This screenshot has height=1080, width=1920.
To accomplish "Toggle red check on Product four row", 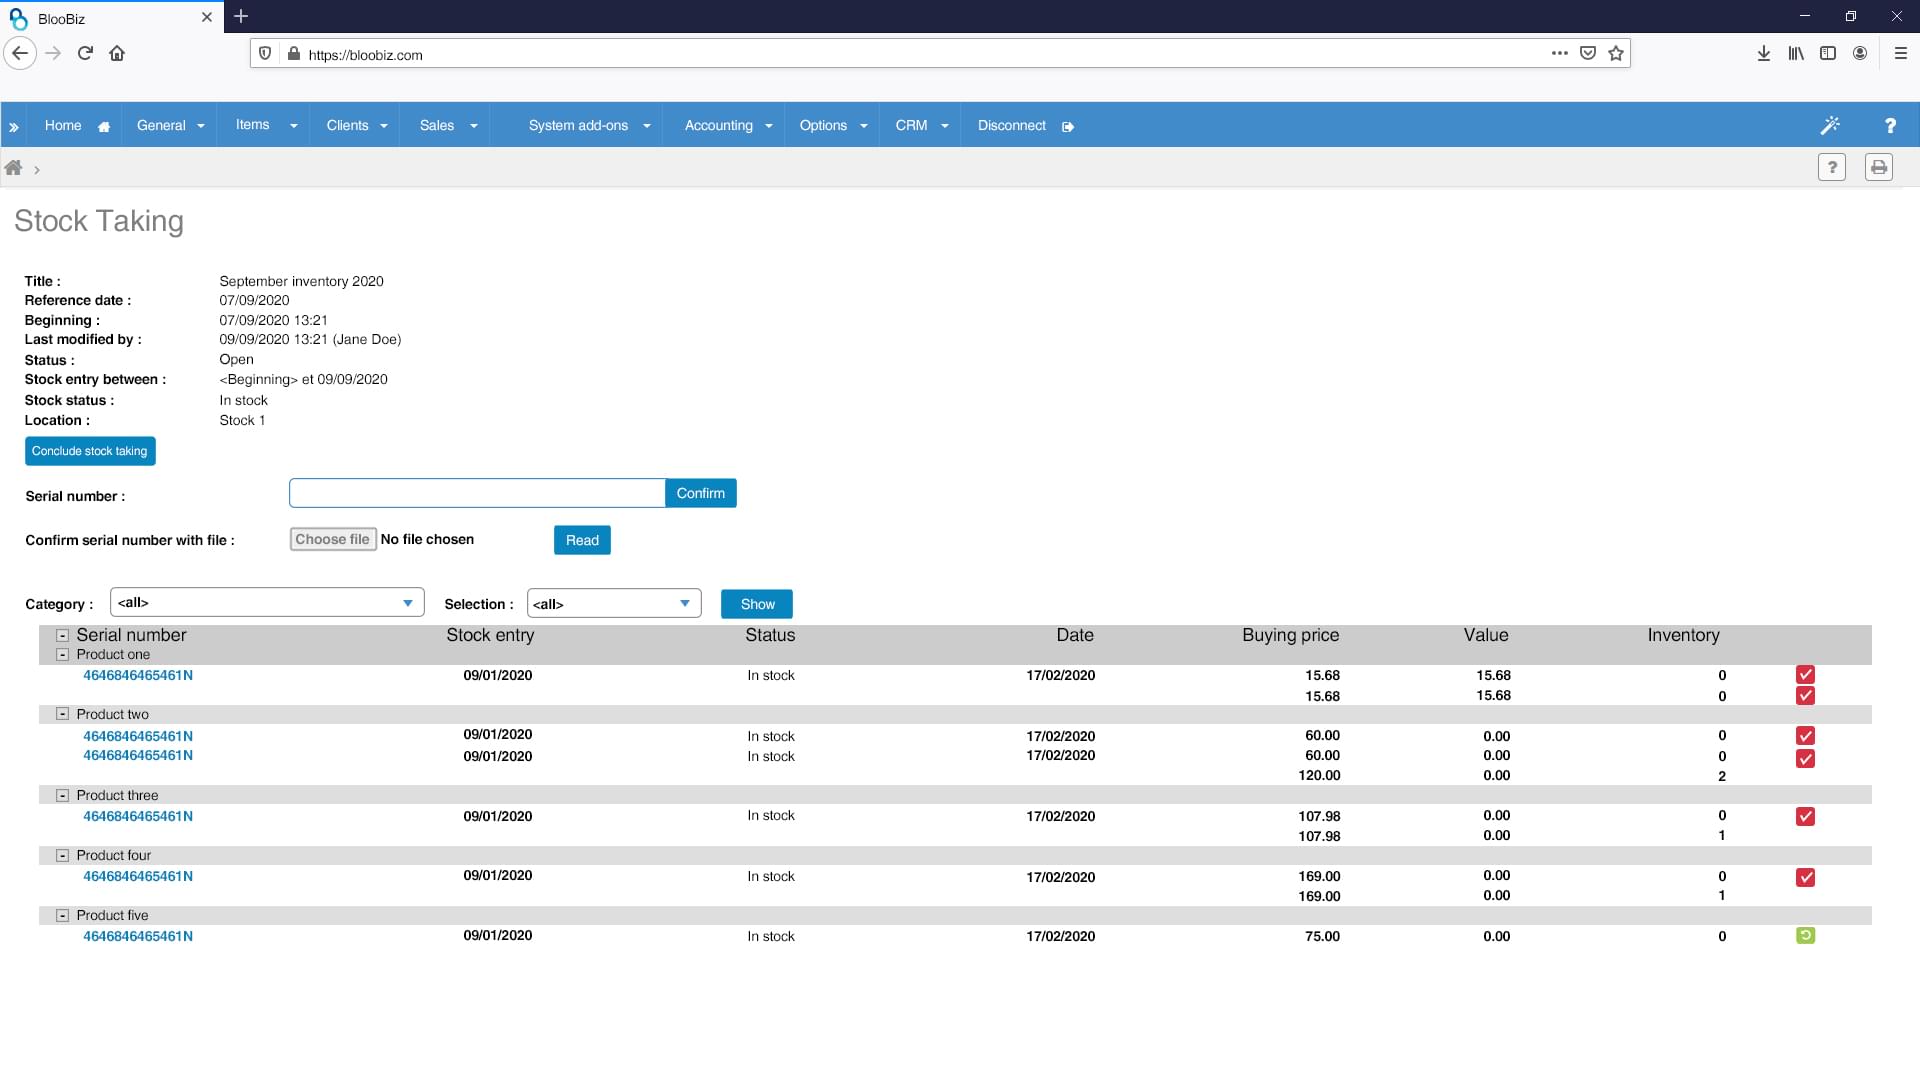I will pyautogui.click(x=1805, y=878).
